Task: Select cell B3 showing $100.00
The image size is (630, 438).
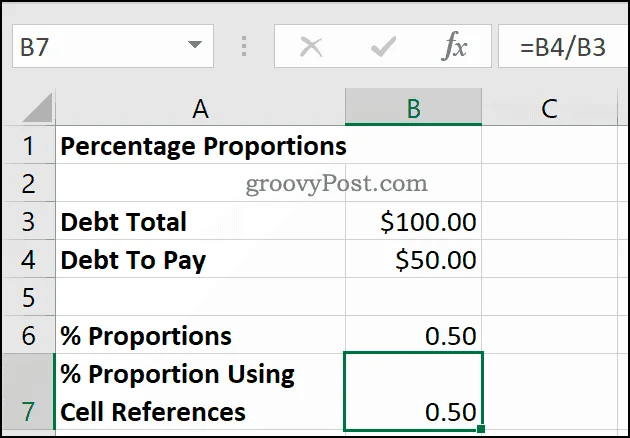Action: [x=413, y=221]
